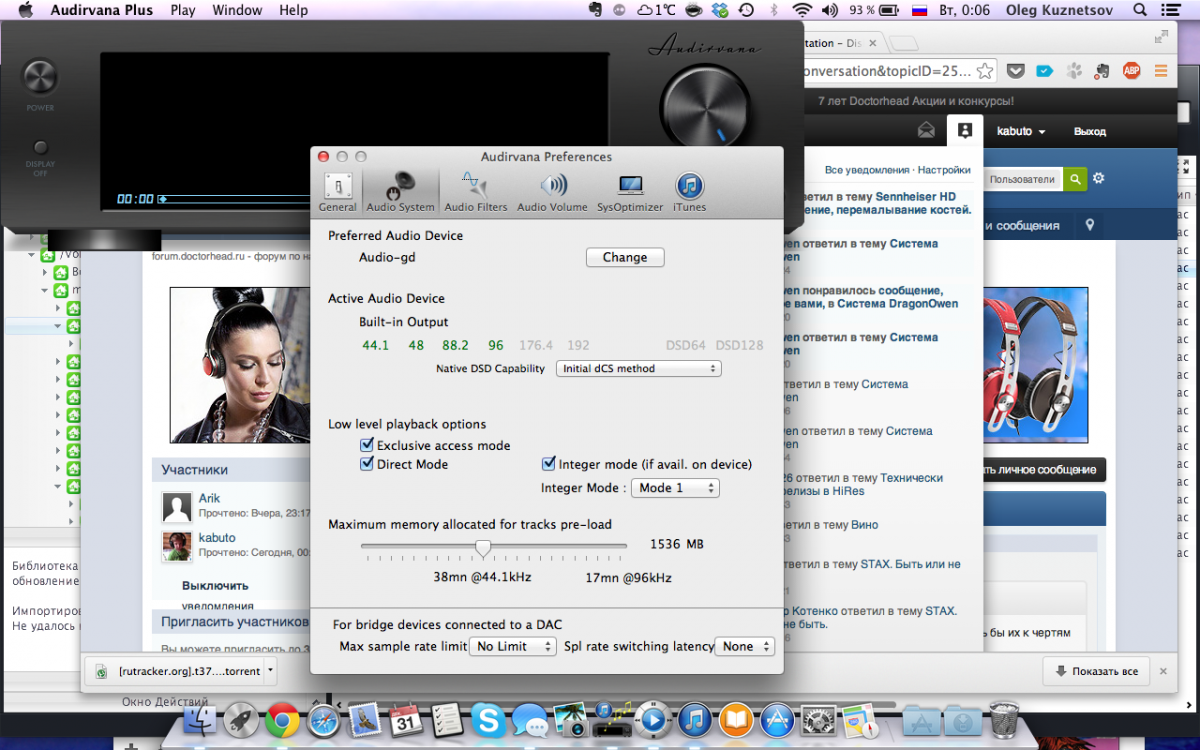Open iBooks from the Dock
The height and width of the screenshot is (750, 1200).
(735, 719)
